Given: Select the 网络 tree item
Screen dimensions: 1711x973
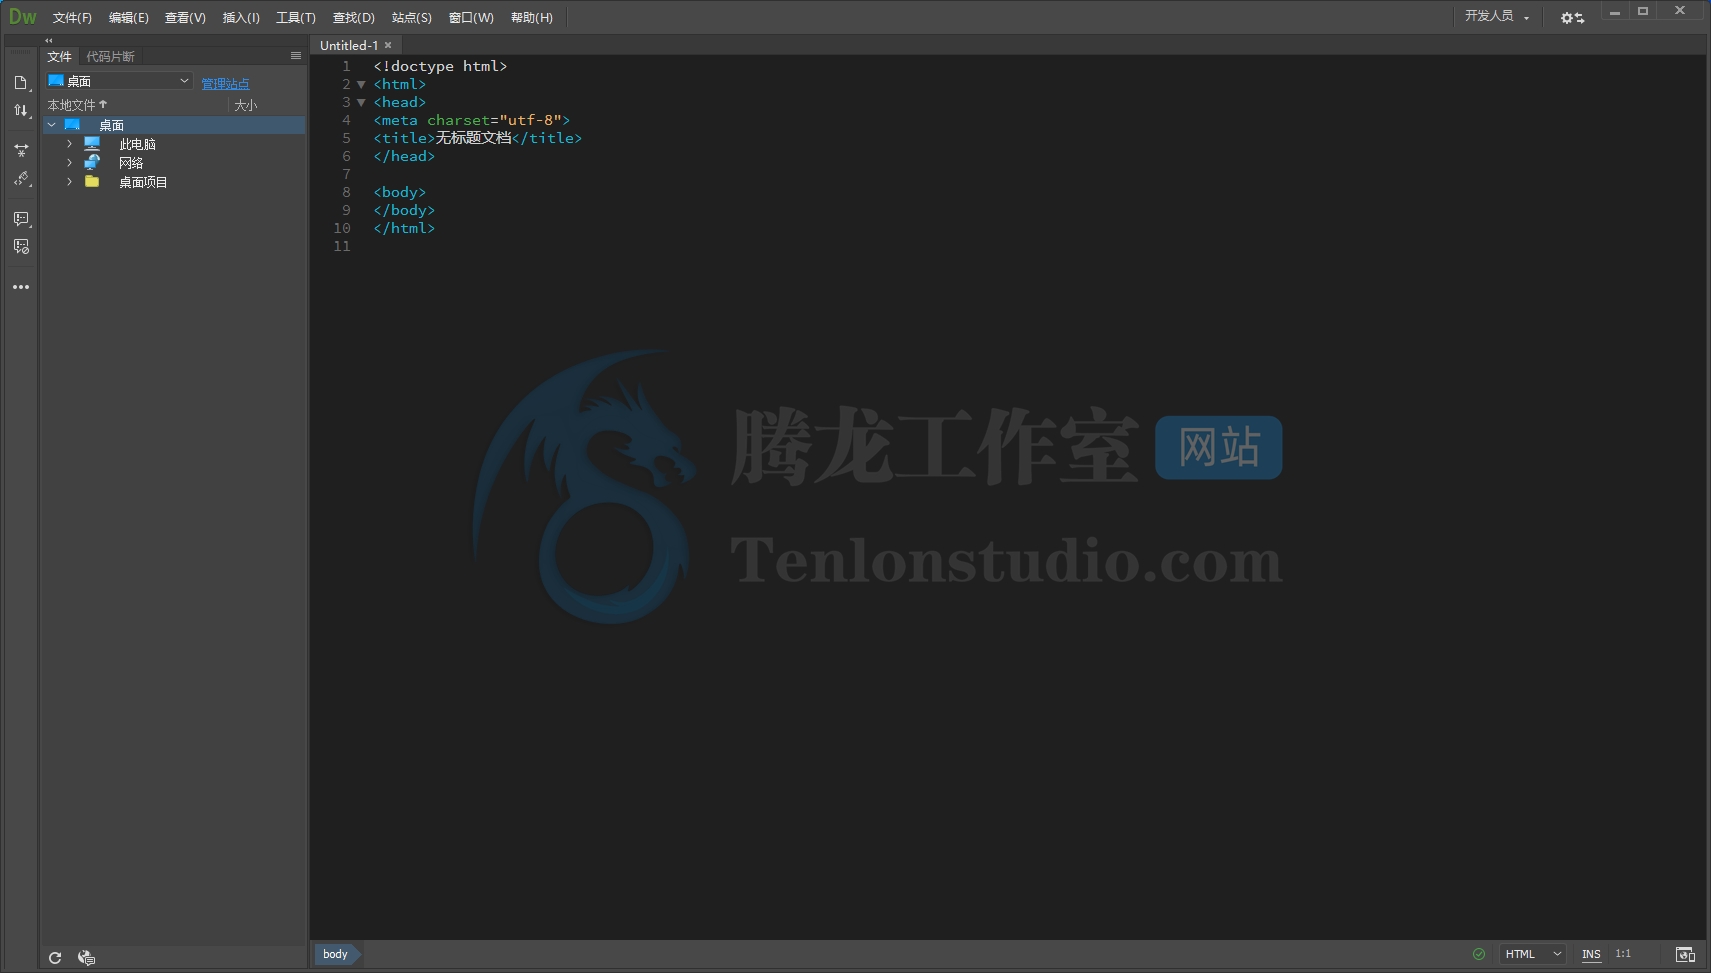Looking at the screenshot, I should [131, 163].
